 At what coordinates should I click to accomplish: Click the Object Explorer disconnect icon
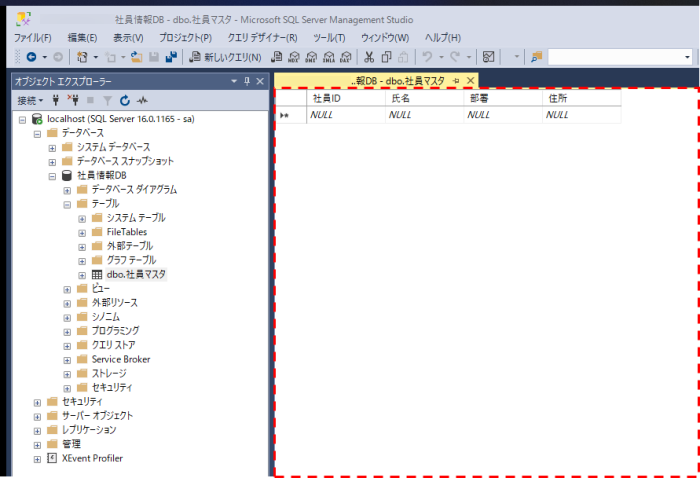73,101
